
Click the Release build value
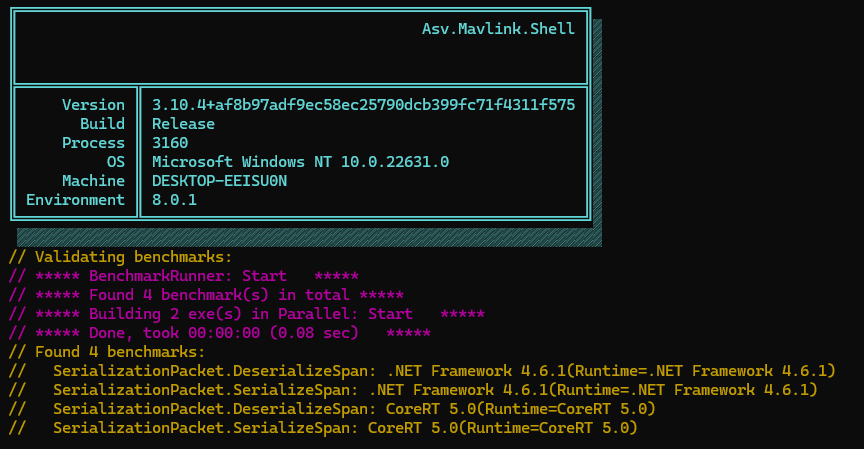[x=183, y=124]
